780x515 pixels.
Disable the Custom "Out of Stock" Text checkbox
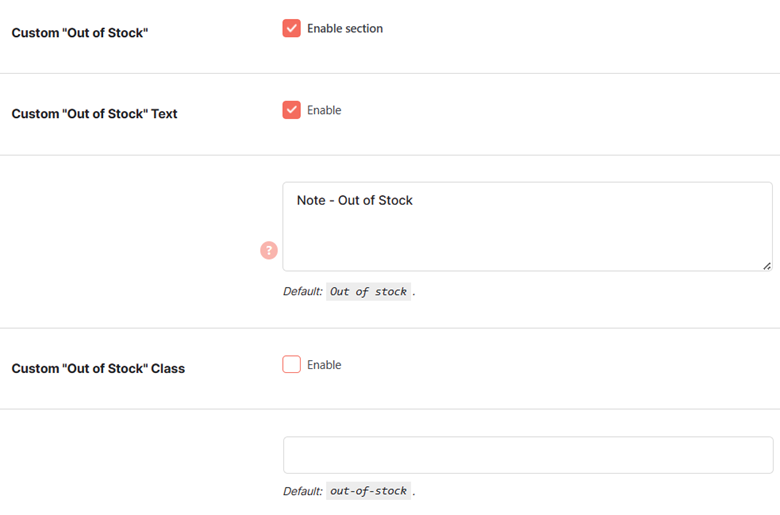292,110
